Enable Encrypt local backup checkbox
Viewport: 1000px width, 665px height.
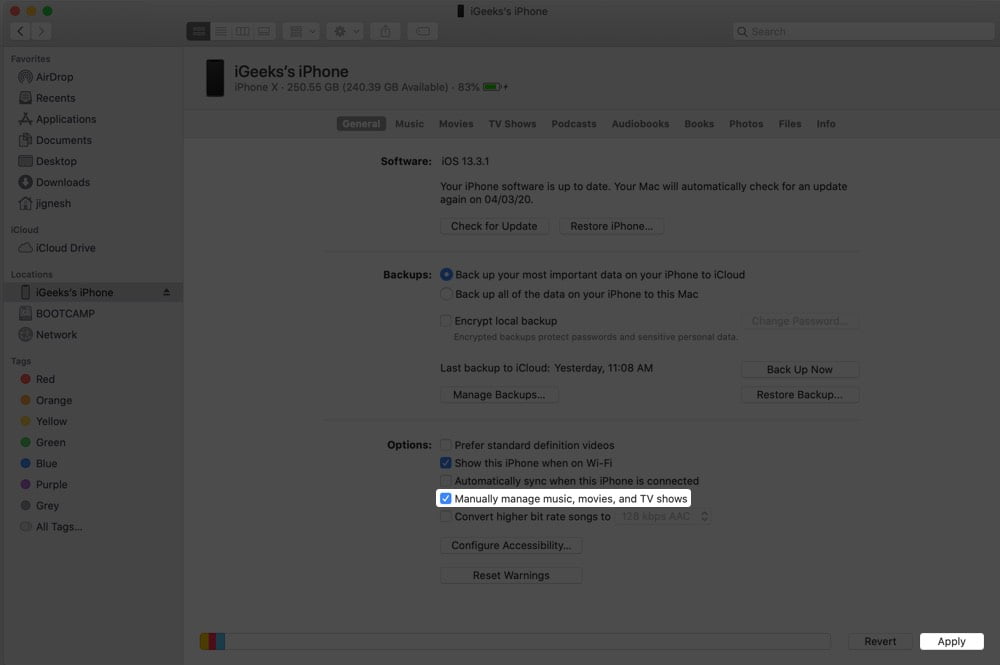(x=445, y=321)
